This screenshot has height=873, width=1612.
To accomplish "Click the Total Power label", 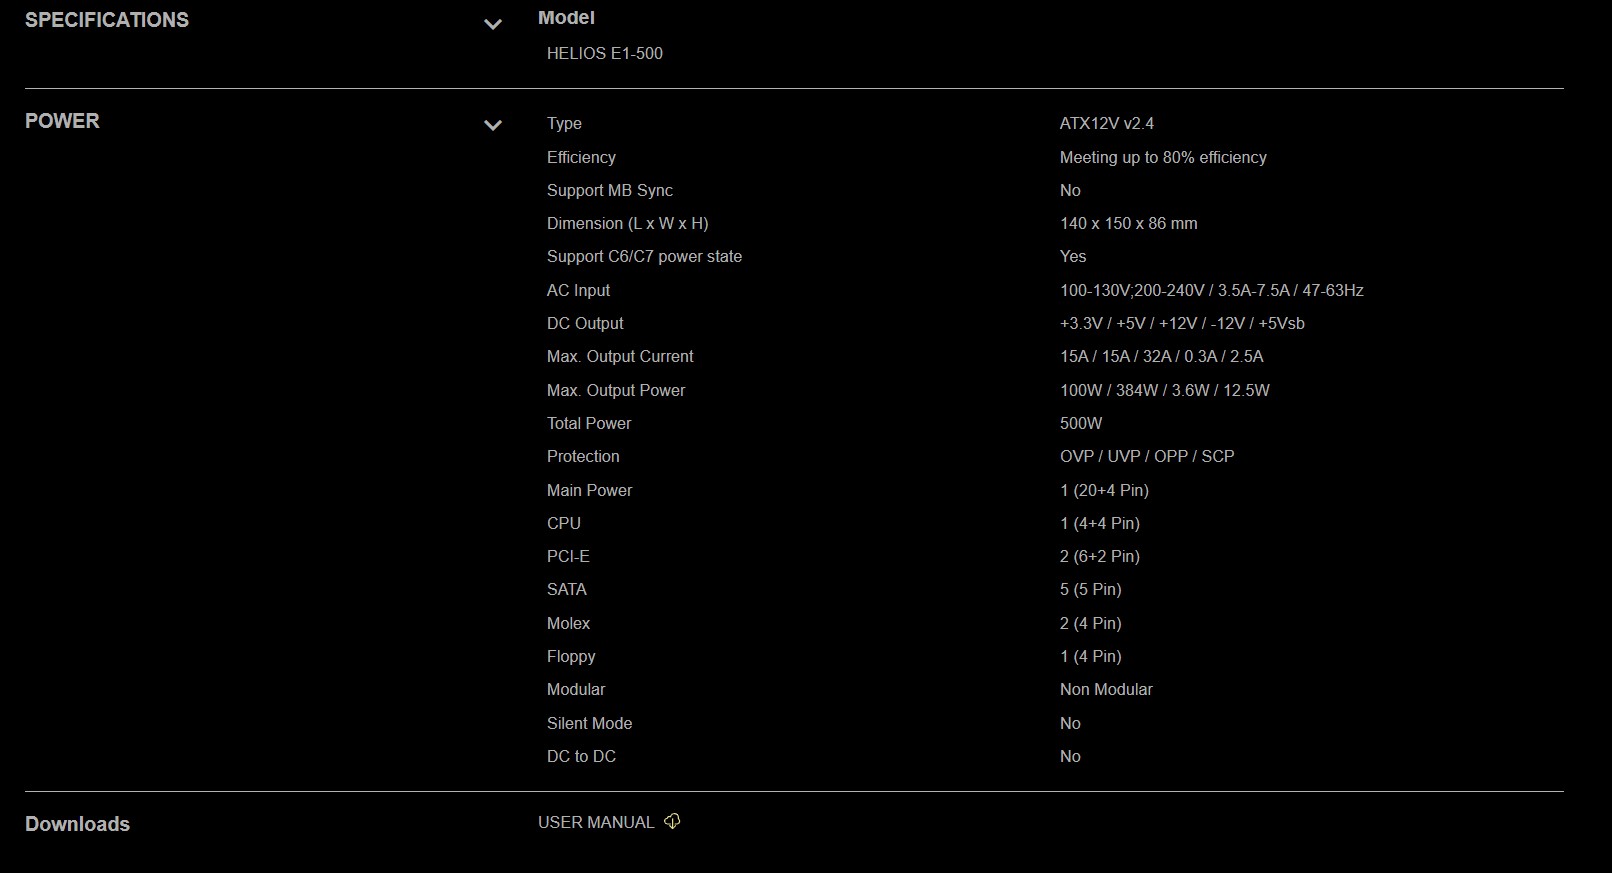I will coord(589,423).
